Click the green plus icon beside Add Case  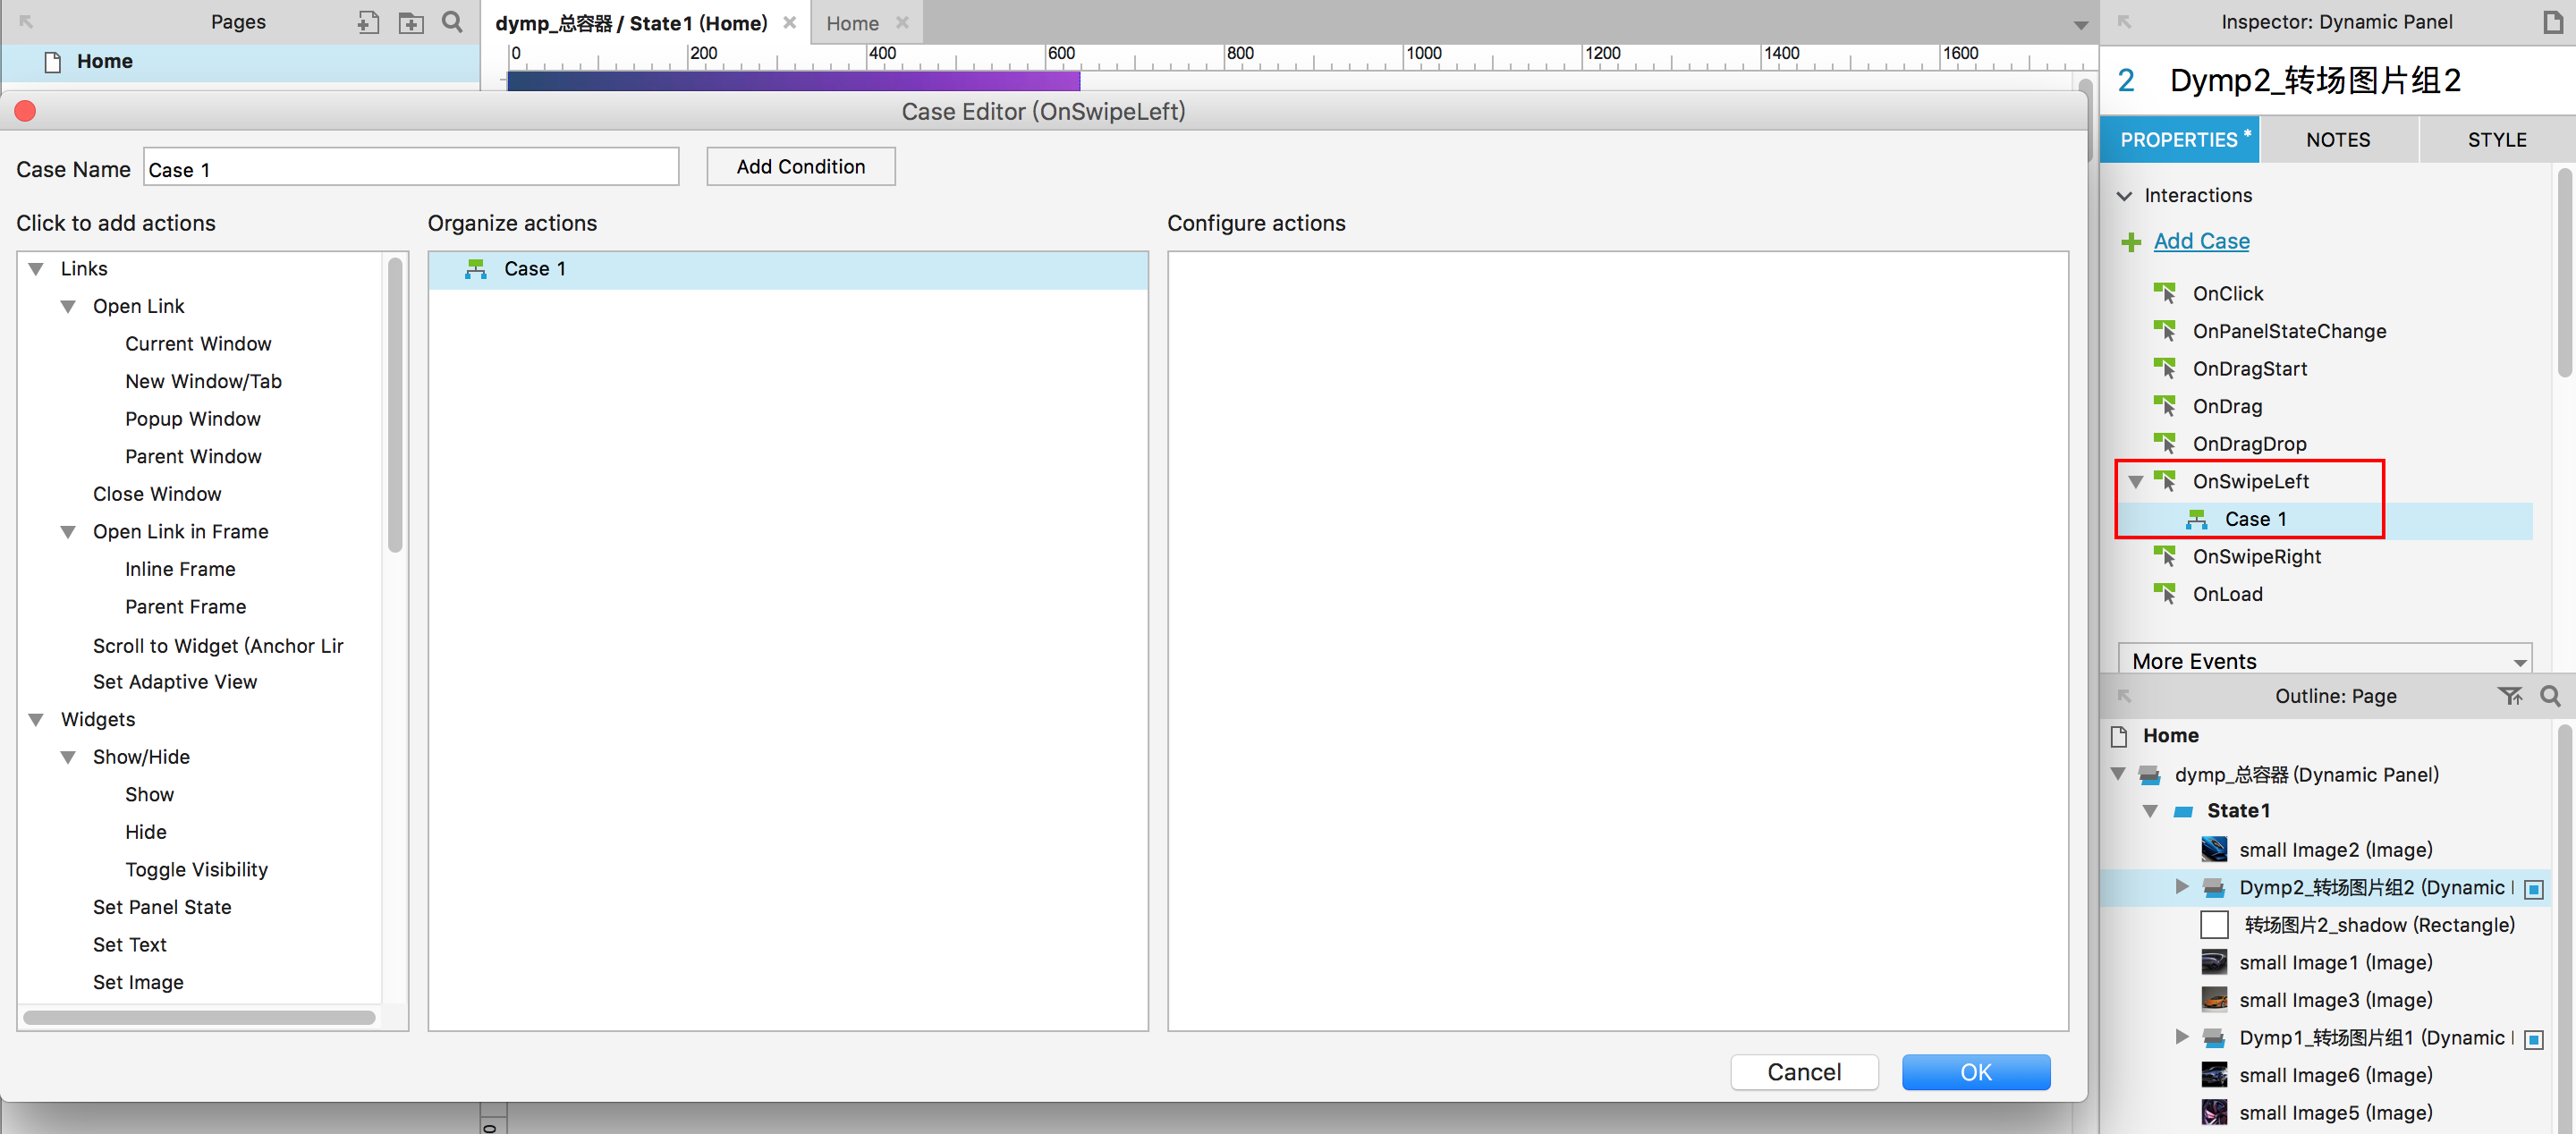[x=2131, y=242]
